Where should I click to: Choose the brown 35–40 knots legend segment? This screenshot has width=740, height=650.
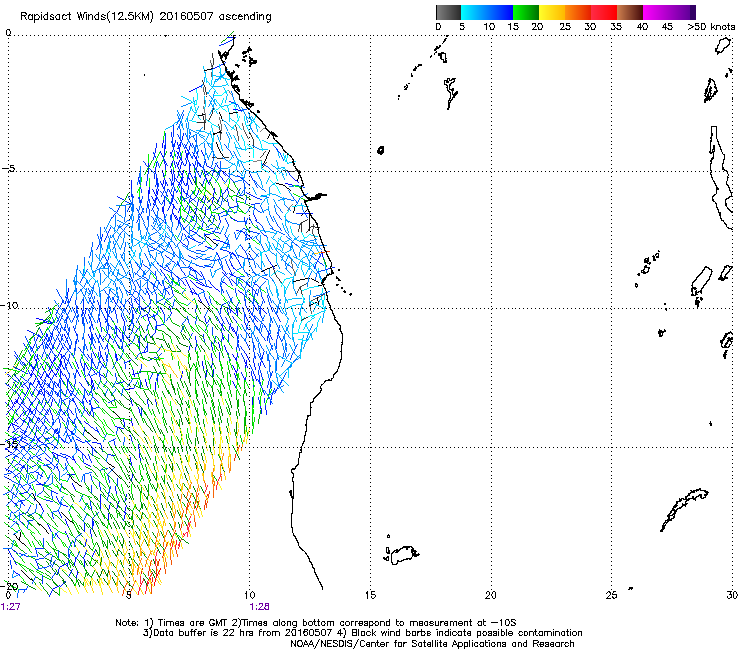(x=630, y=12)
